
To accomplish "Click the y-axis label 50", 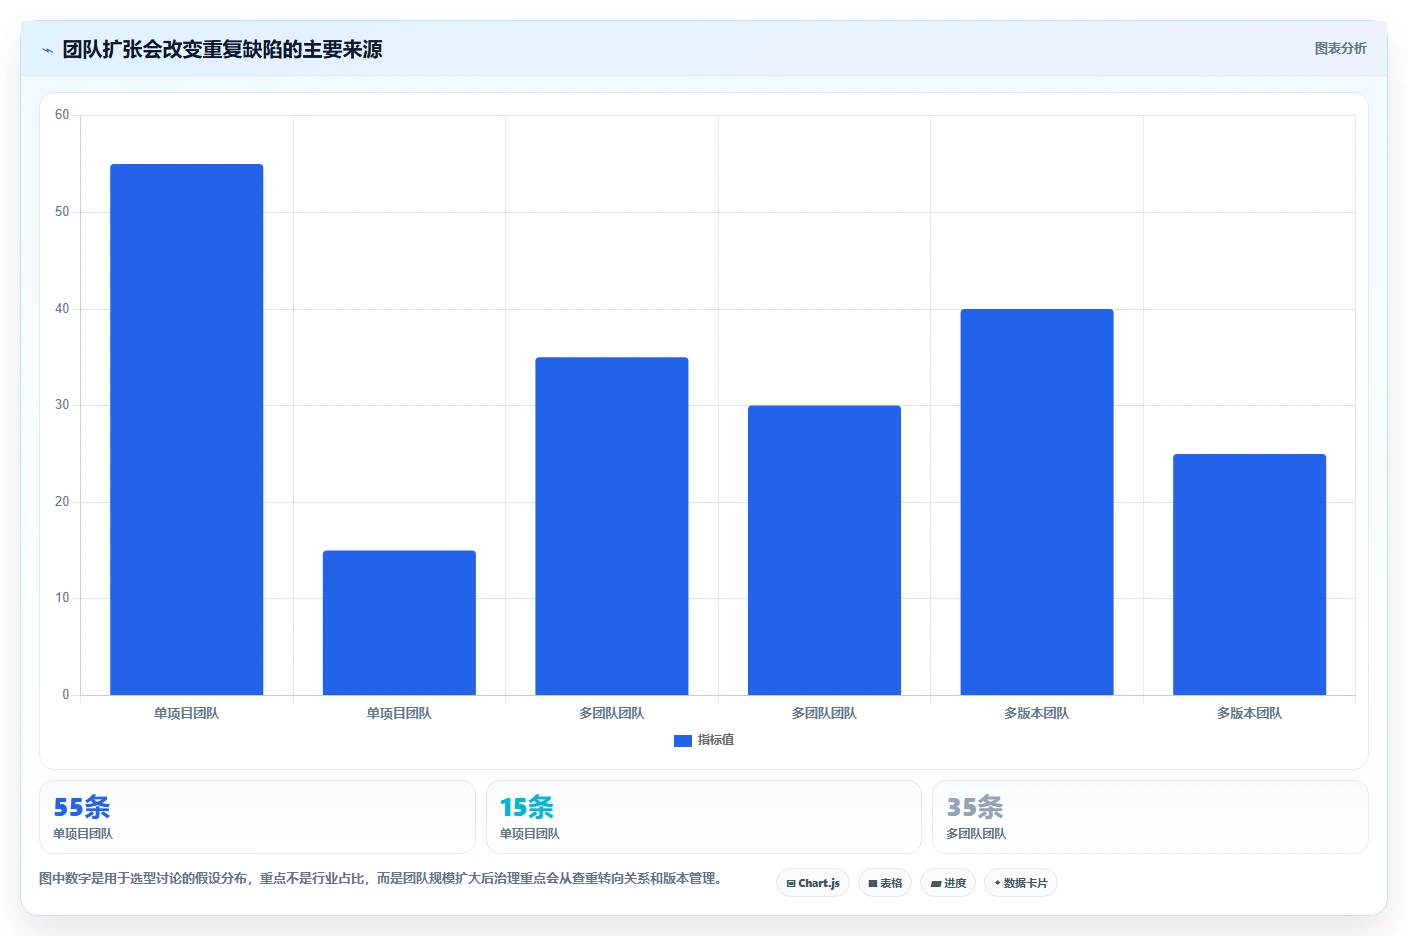I will tap(62, 212).
